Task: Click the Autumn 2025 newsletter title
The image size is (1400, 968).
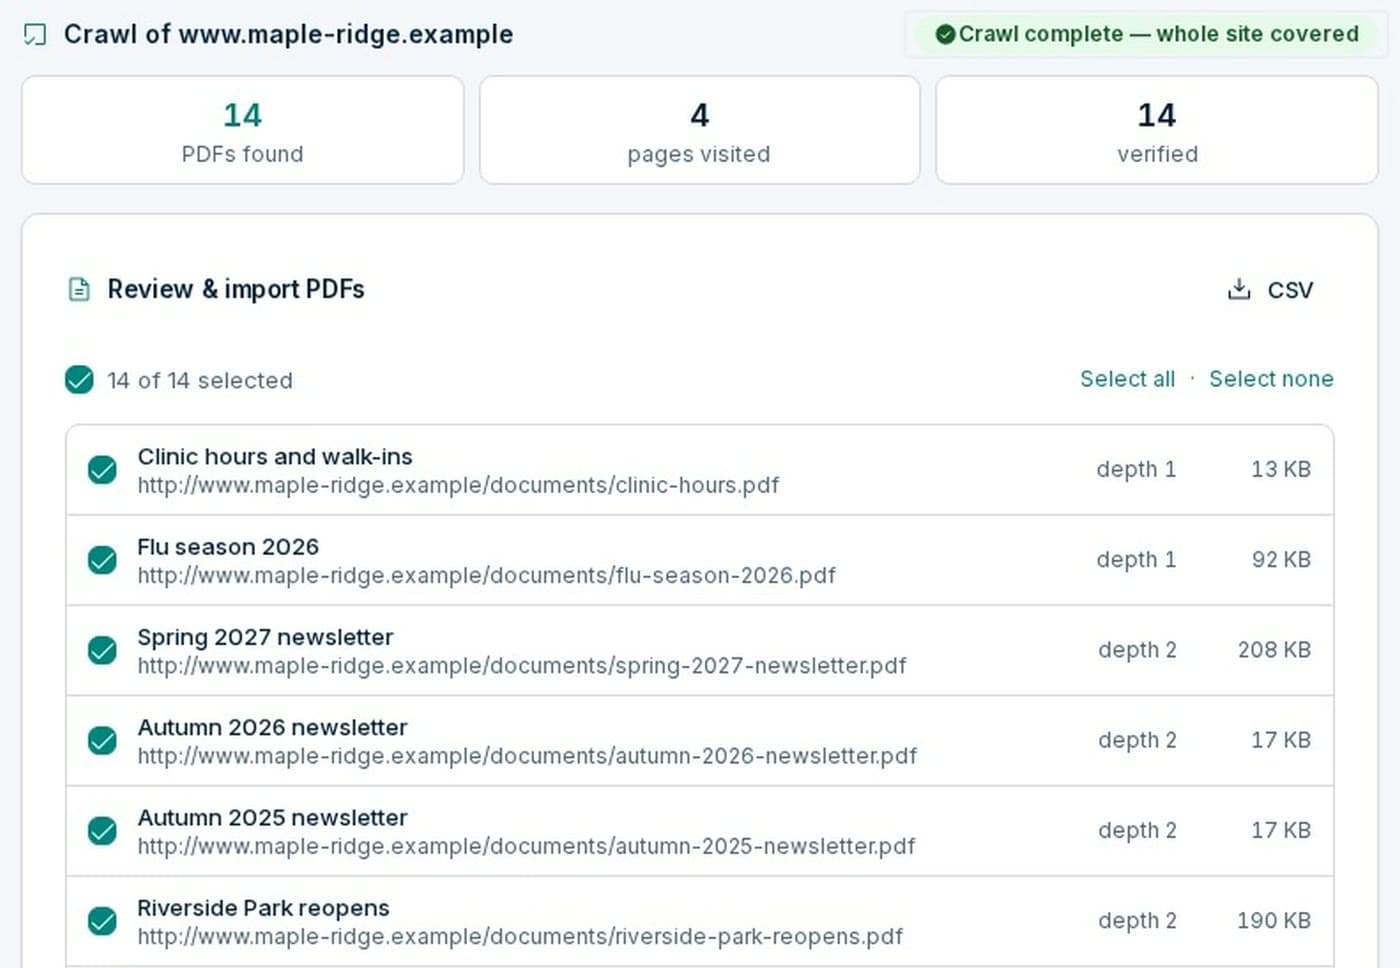Action: point(272,817)
